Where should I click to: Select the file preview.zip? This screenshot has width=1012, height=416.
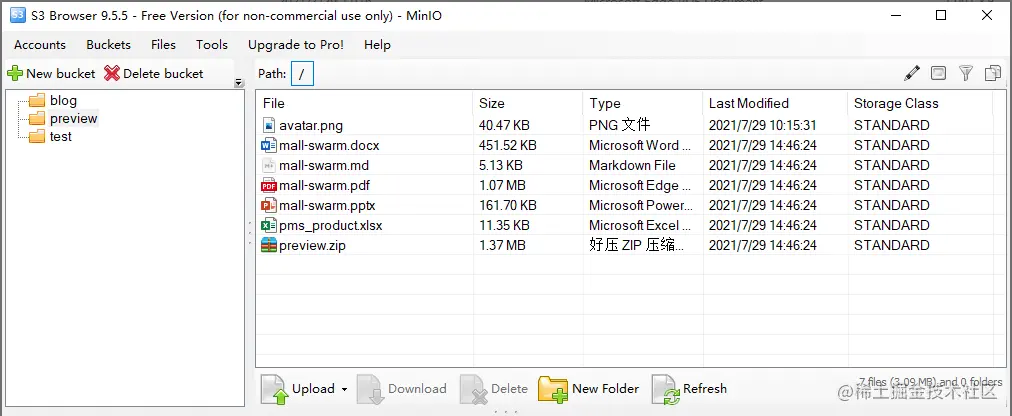tap(312, 245)
